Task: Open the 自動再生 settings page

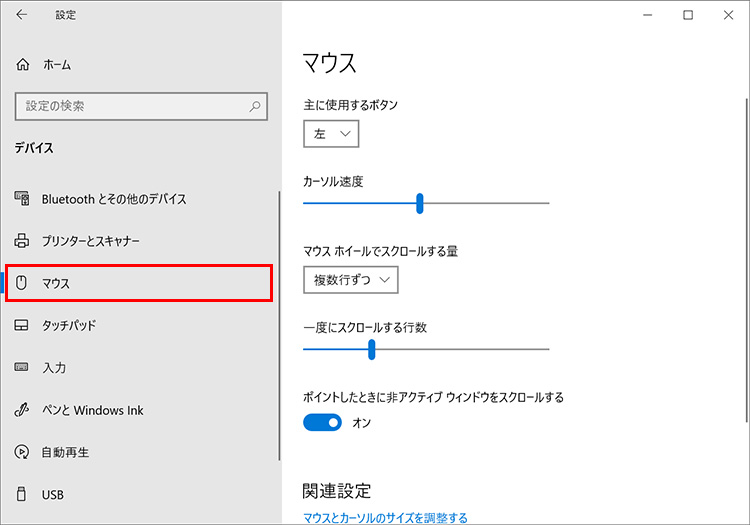Action: tap(65, 452)
